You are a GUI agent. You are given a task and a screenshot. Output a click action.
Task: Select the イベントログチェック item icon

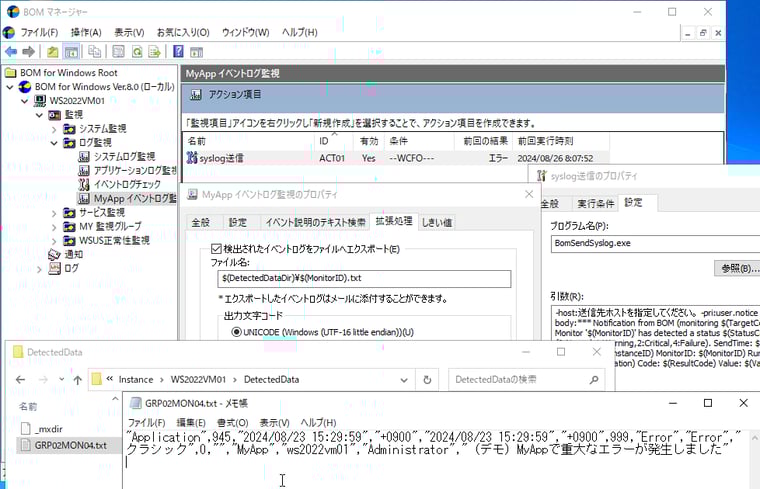84,185
